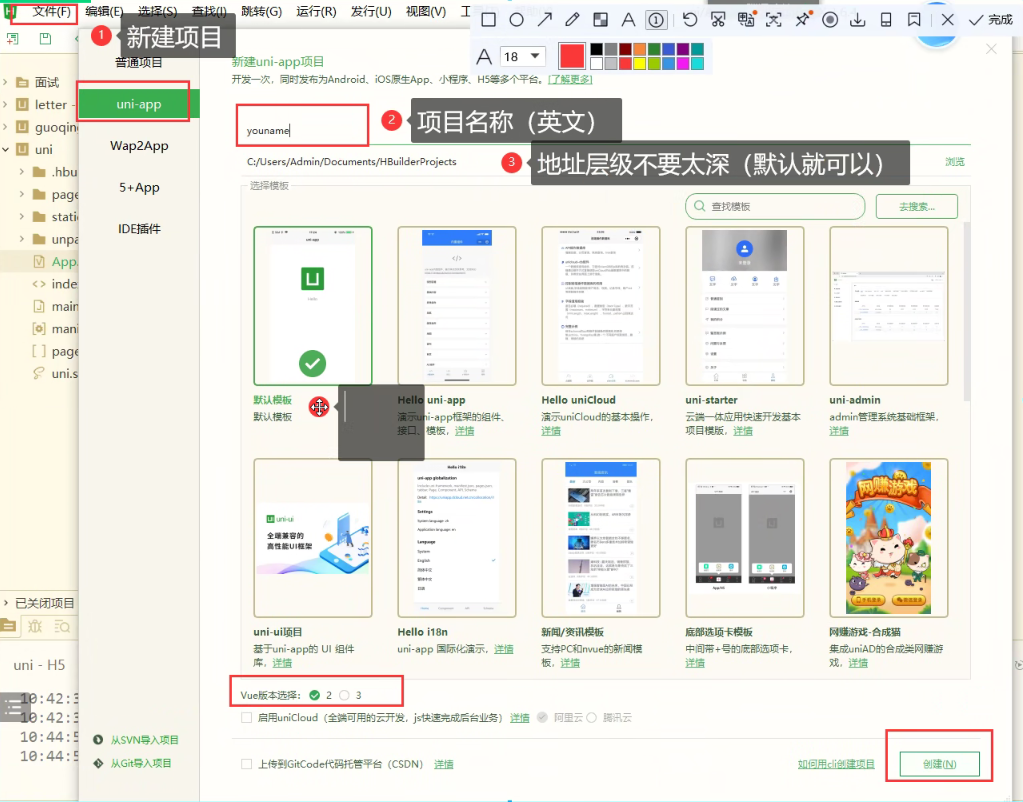Image resolution: width=1023 pixels, height=802 pixels.
Task: Select the arrow annotation tool
Action: [544, 20]
